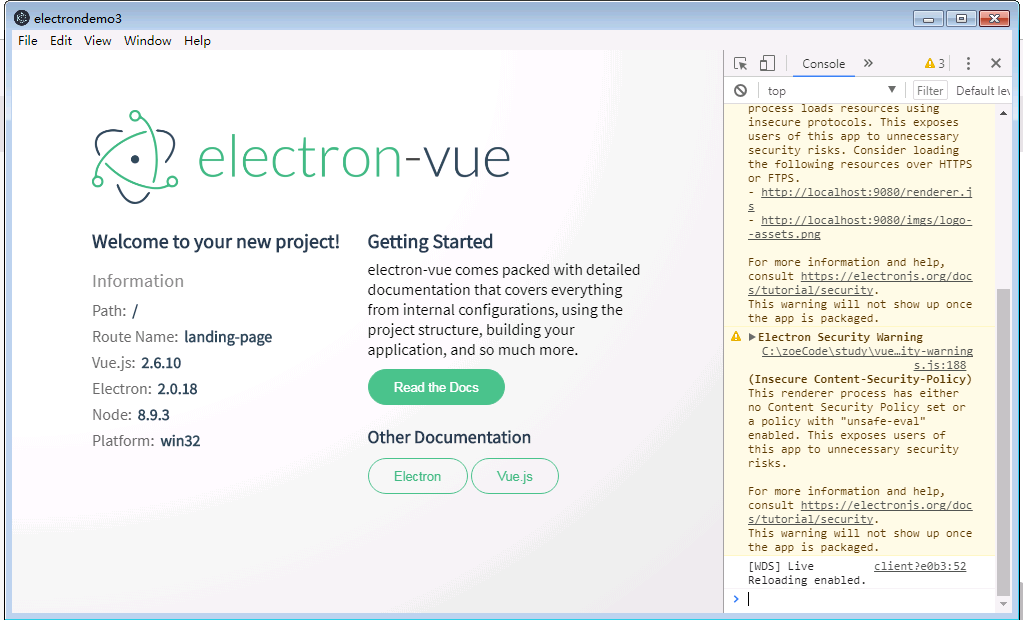The image size is (1023, 620).
Task: Click the warnings count indicator
Action: click(x=935, y=63)
